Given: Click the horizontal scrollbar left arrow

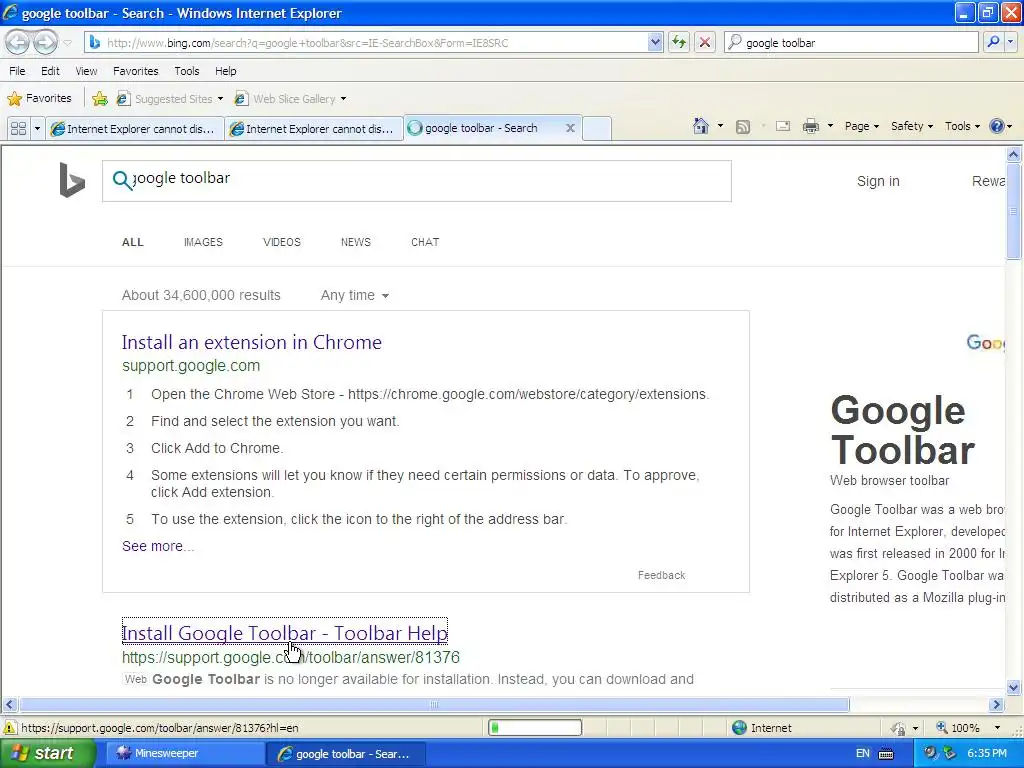Looking at the screenshot, I should [10, 705].
